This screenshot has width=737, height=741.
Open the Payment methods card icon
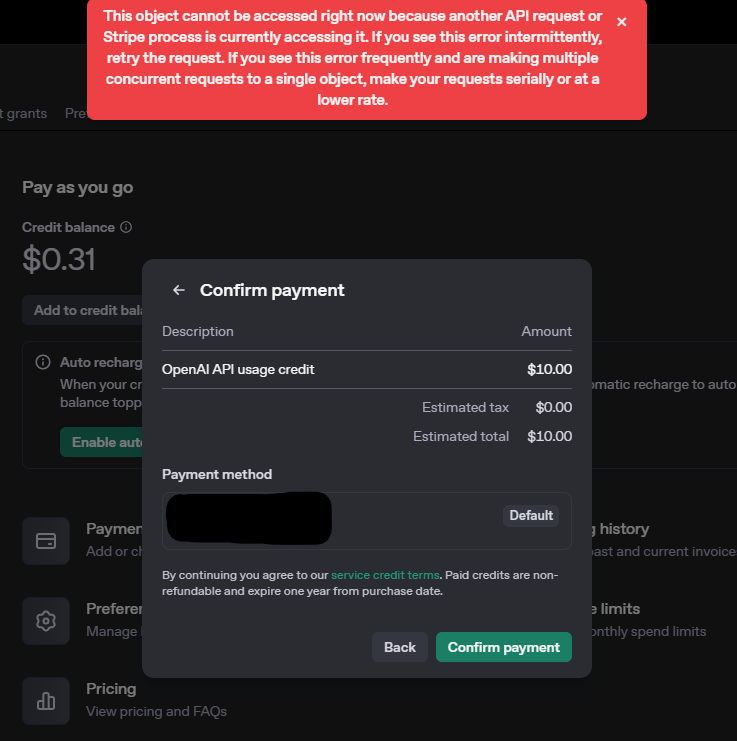tap(46, 541)
